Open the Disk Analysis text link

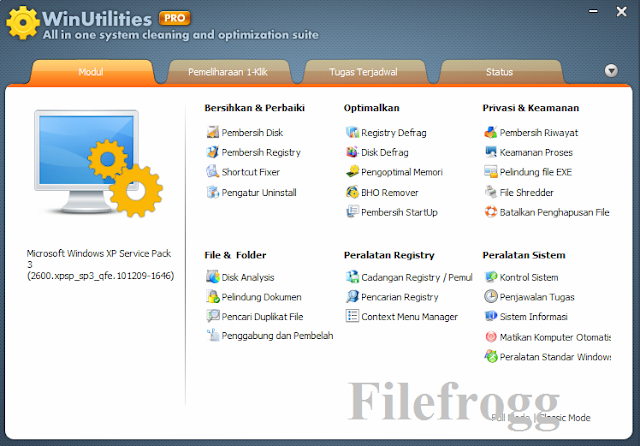[248, 277]
